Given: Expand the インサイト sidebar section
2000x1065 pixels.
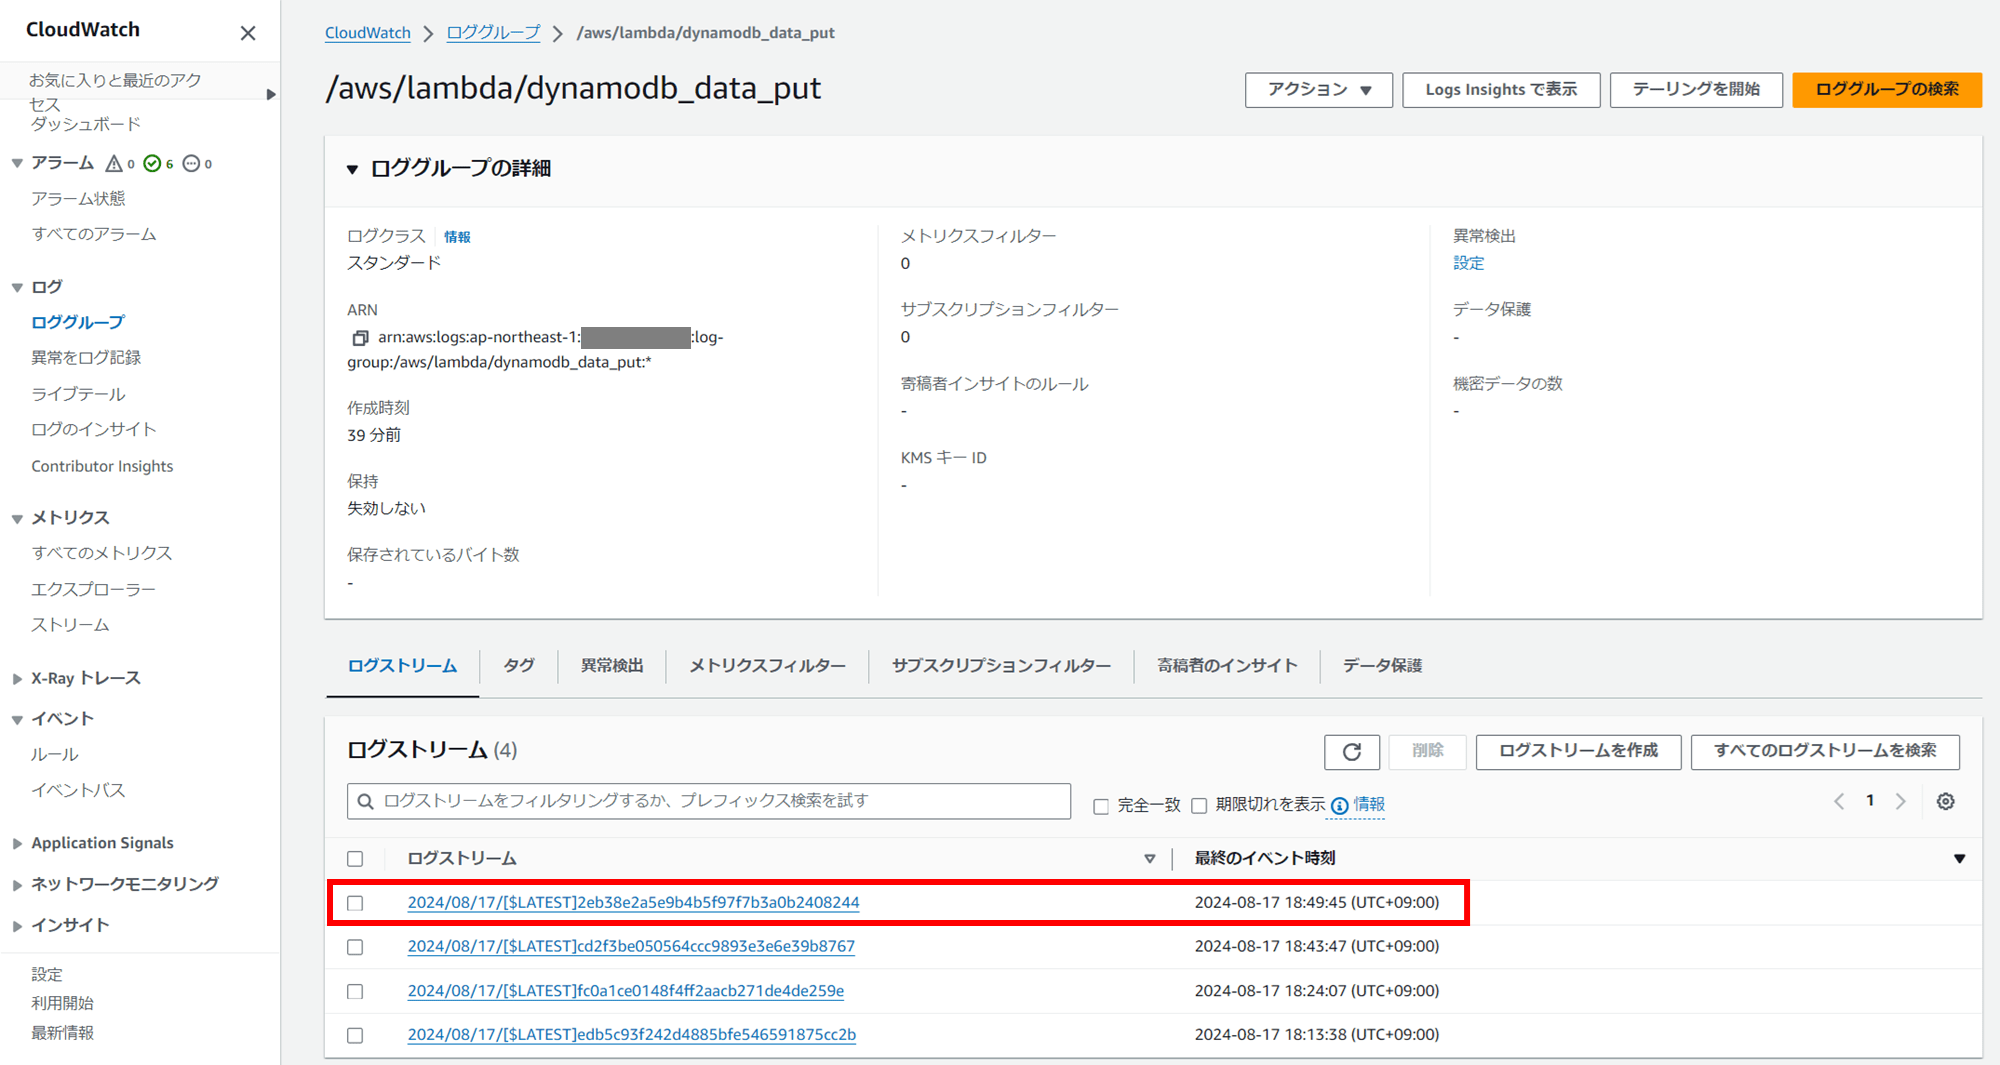Looking at the screenshot, I should coord(17,926).
